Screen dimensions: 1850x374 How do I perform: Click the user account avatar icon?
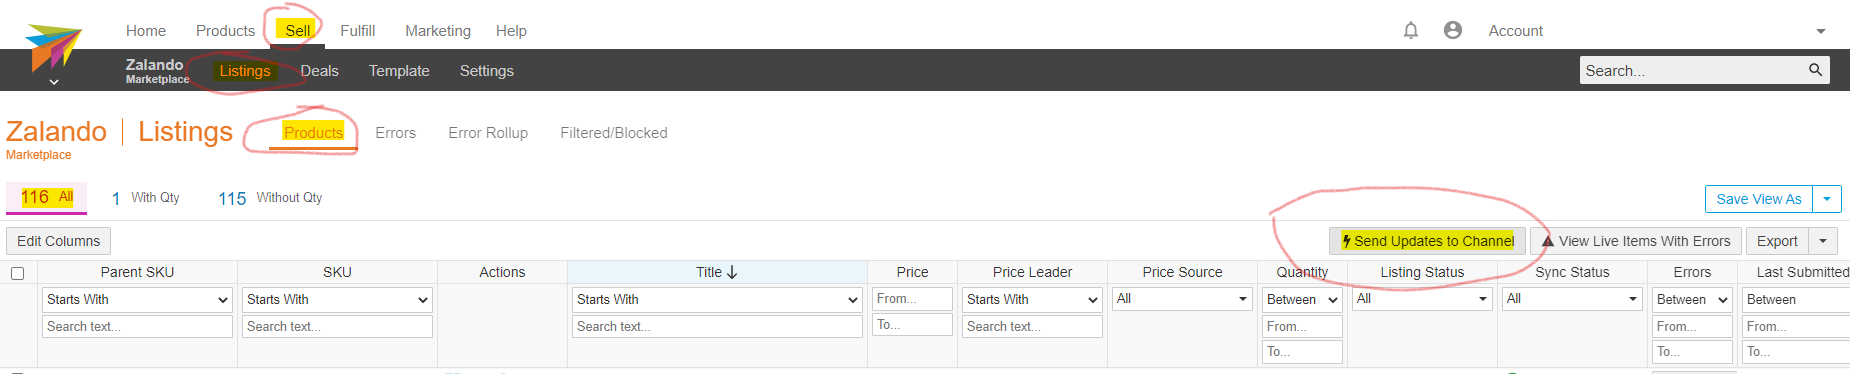pos(1453,30)
